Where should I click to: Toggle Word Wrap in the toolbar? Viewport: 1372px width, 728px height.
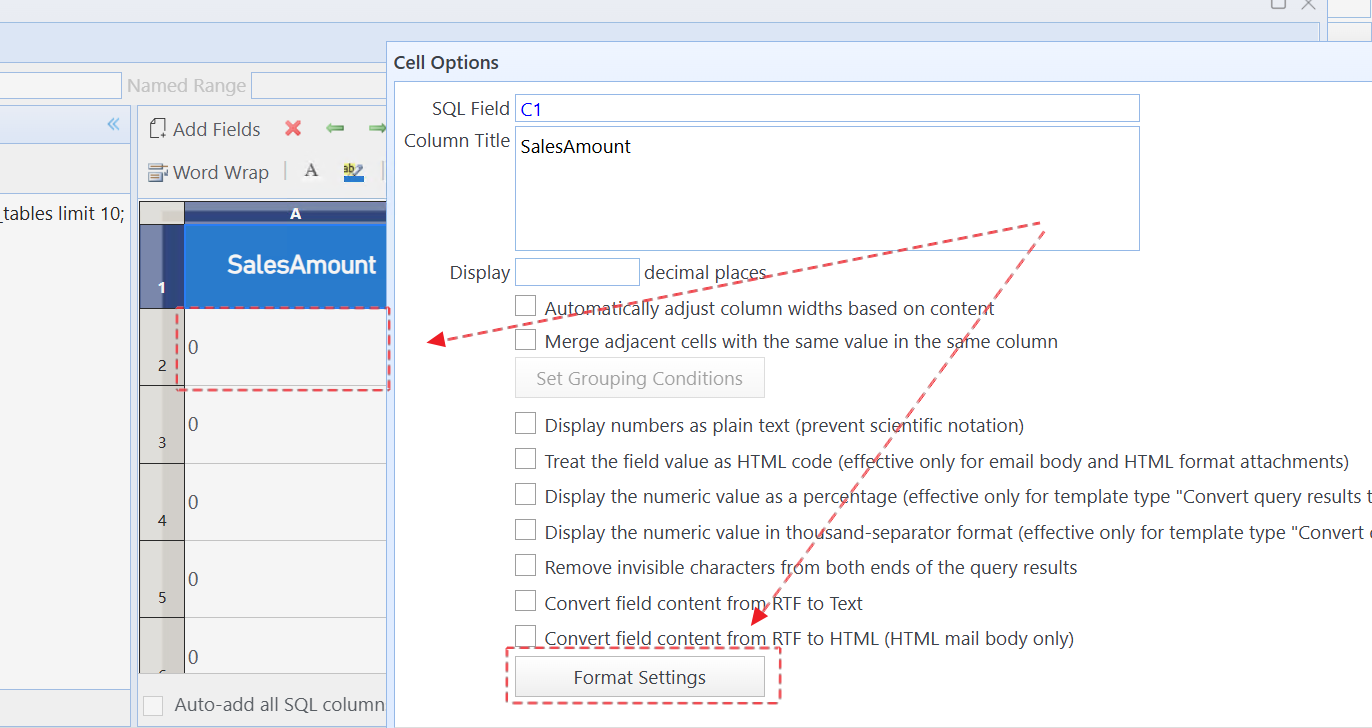click(209, 172)
